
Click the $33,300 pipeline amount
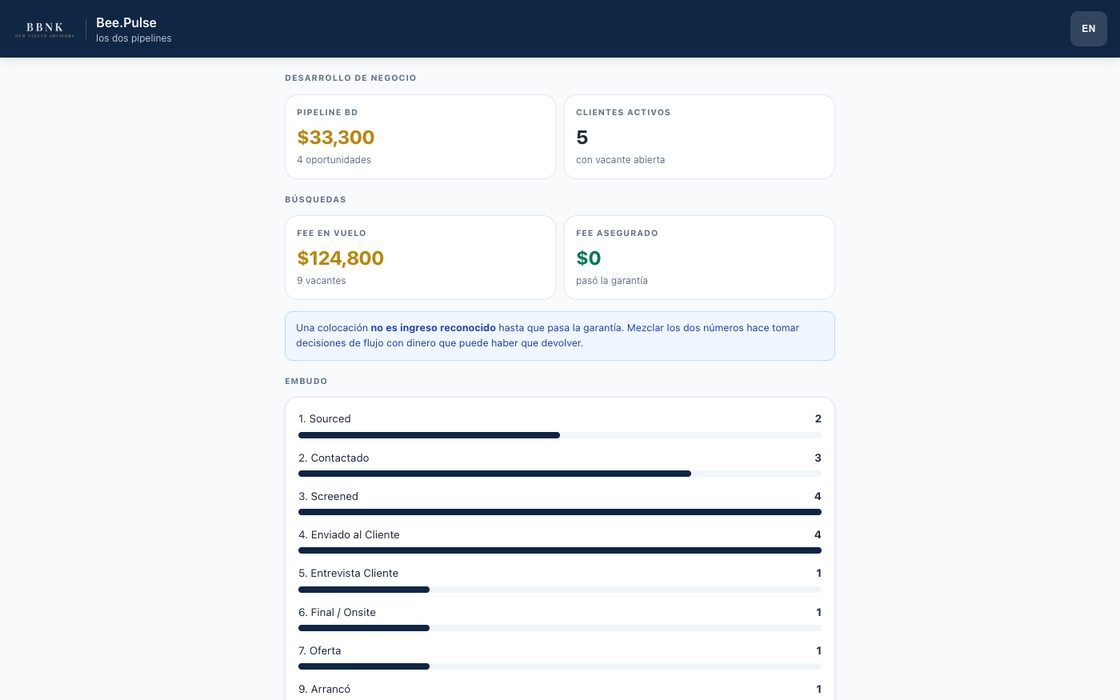(x=336, y=137)
